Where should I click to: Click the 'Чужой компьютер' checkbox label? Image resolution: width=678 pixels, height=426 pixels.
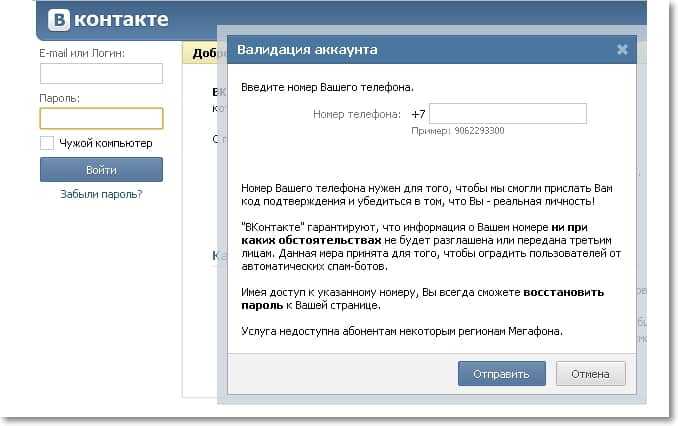pos(106,143)
